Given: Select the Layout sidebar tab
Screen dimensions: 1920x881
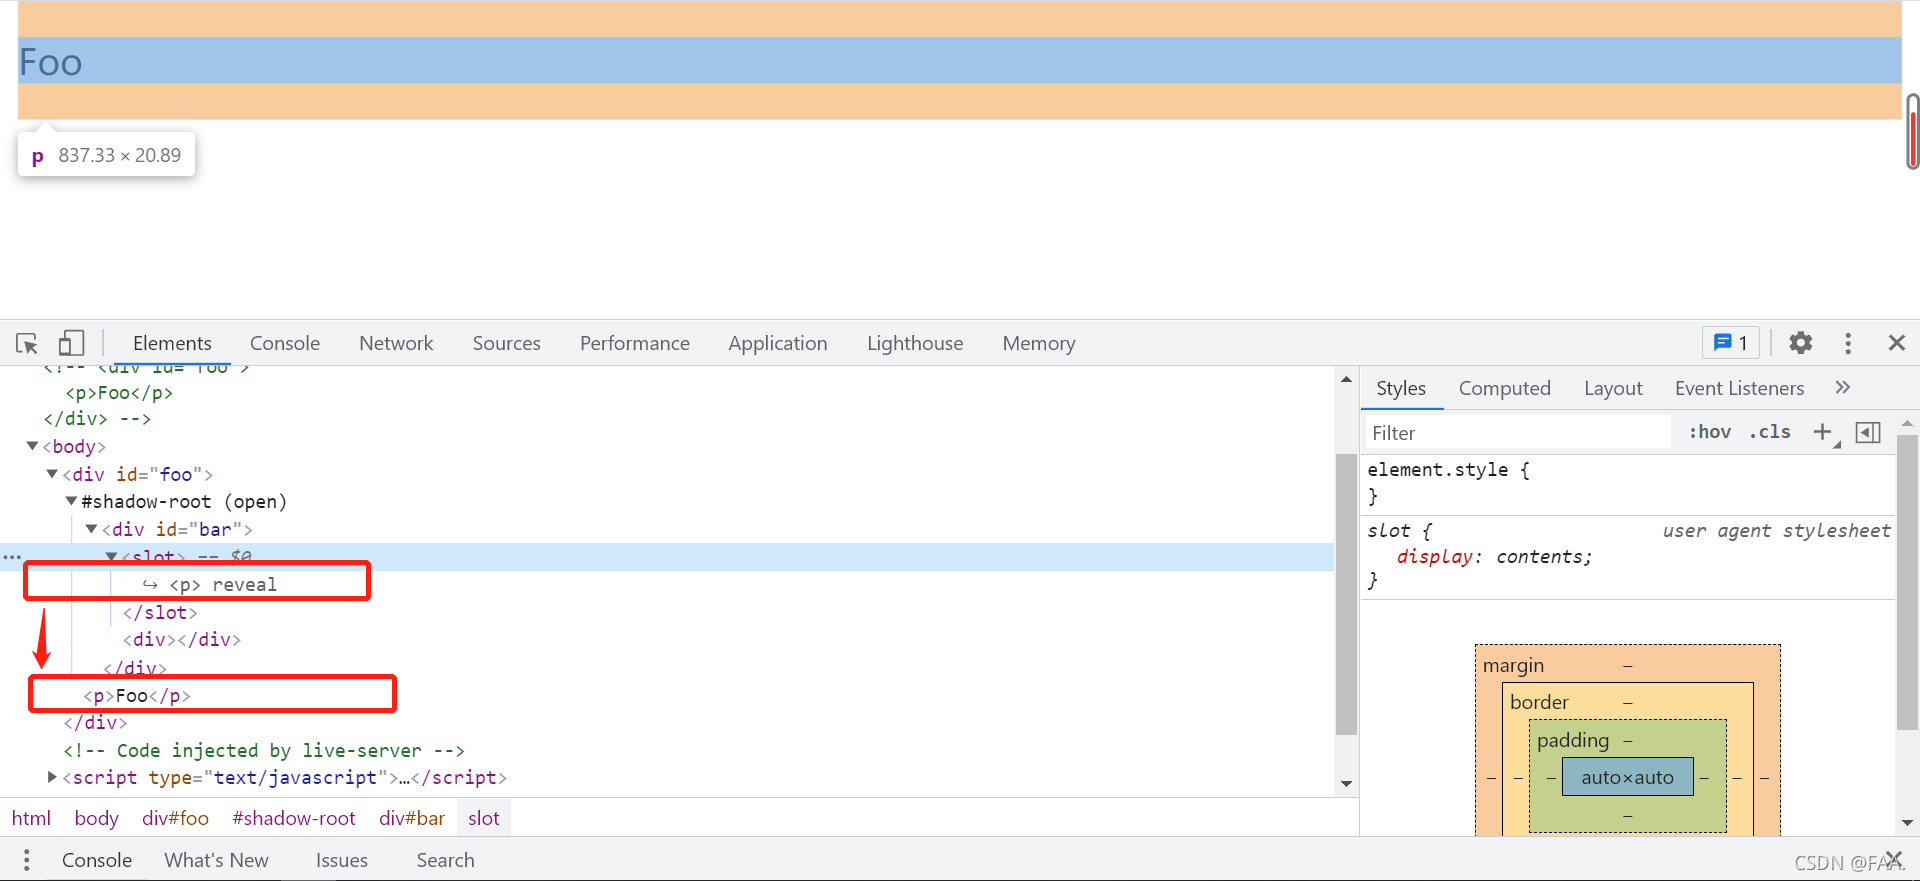Looking at the screenshot, I should tap(1613, 388).
